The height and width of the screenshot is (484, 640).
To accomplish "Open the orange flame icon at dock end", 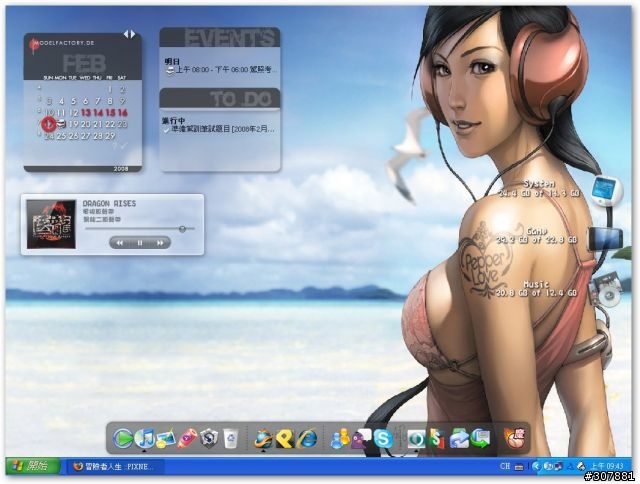I will click(x=514, y=439).
